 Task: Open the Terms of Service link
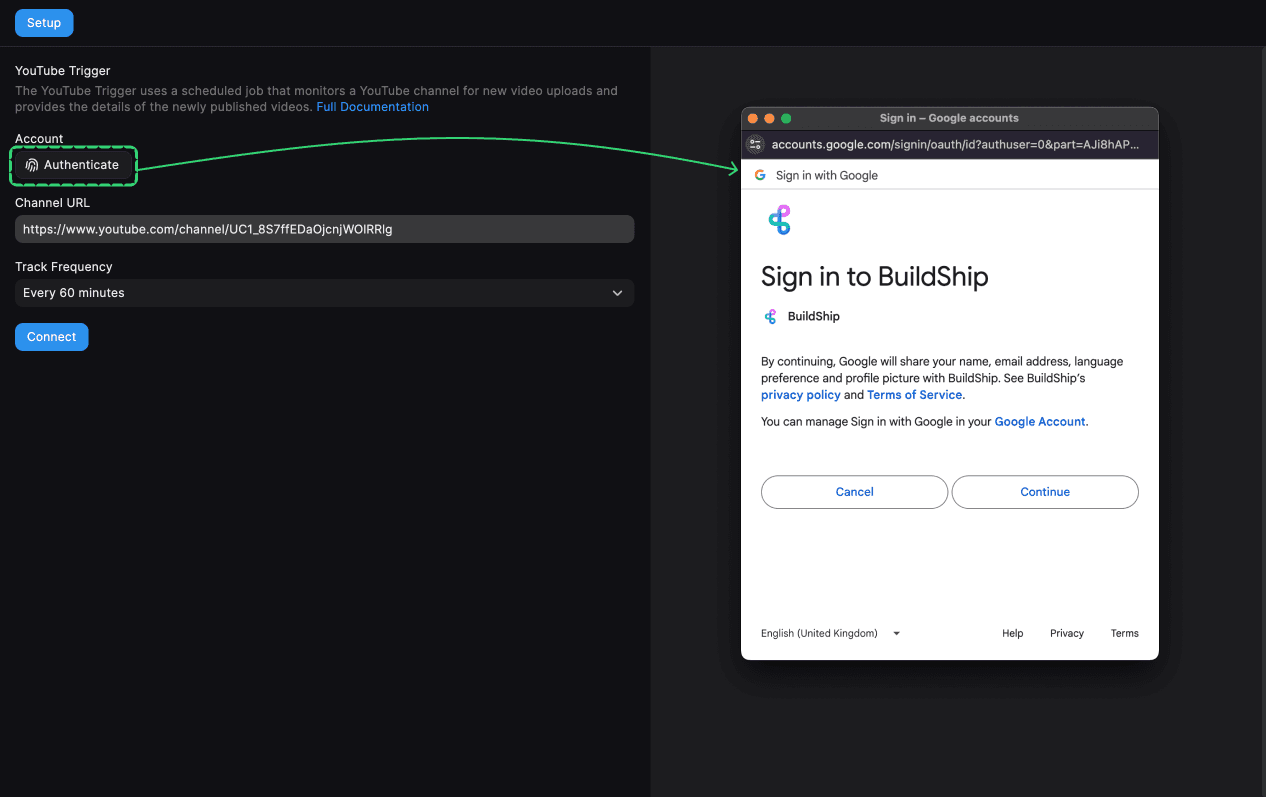(914, 395)
